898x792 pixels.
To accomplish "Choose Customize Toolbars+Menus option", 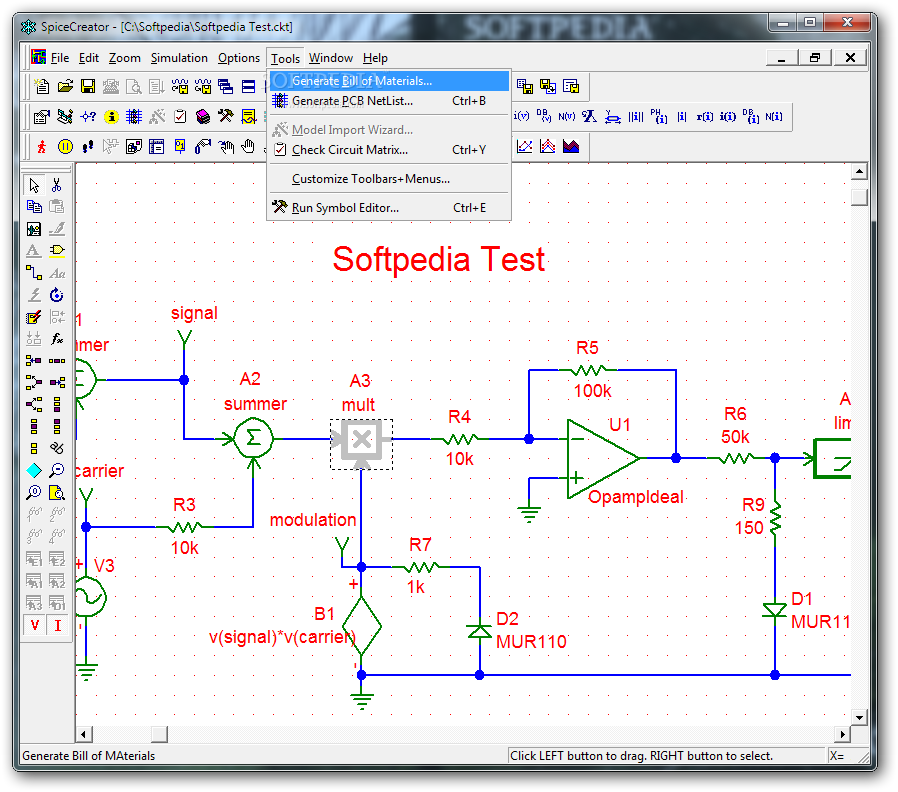I will (x=389, y=179).
